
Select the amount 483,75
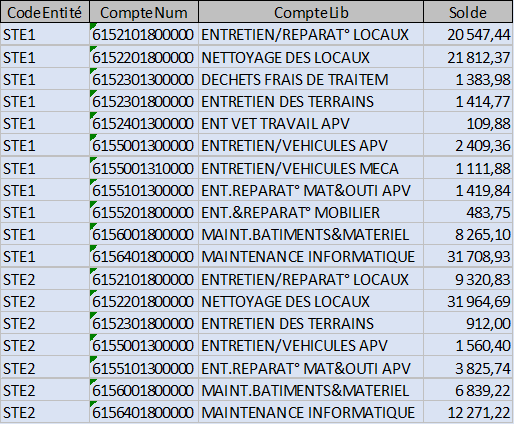click(x=468, y=212)
